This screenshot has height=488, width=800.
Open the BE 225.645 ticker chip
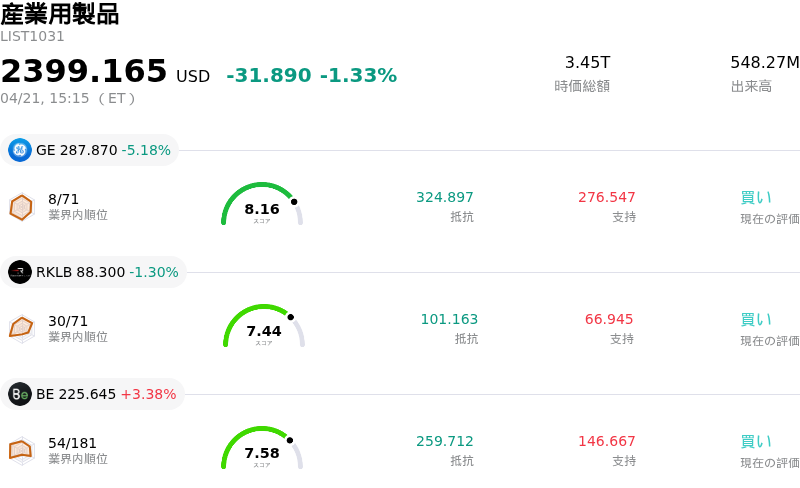point(95,394)
